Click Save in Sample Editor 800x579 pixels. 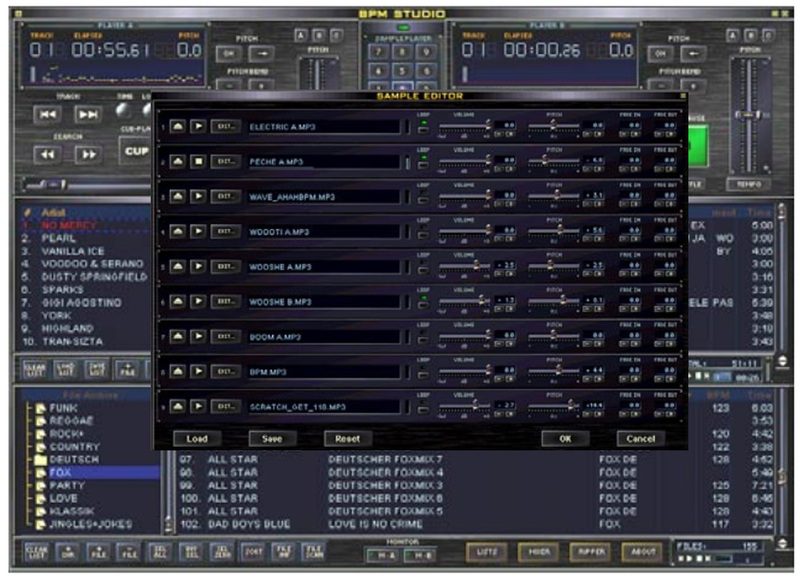coord(272,439)
